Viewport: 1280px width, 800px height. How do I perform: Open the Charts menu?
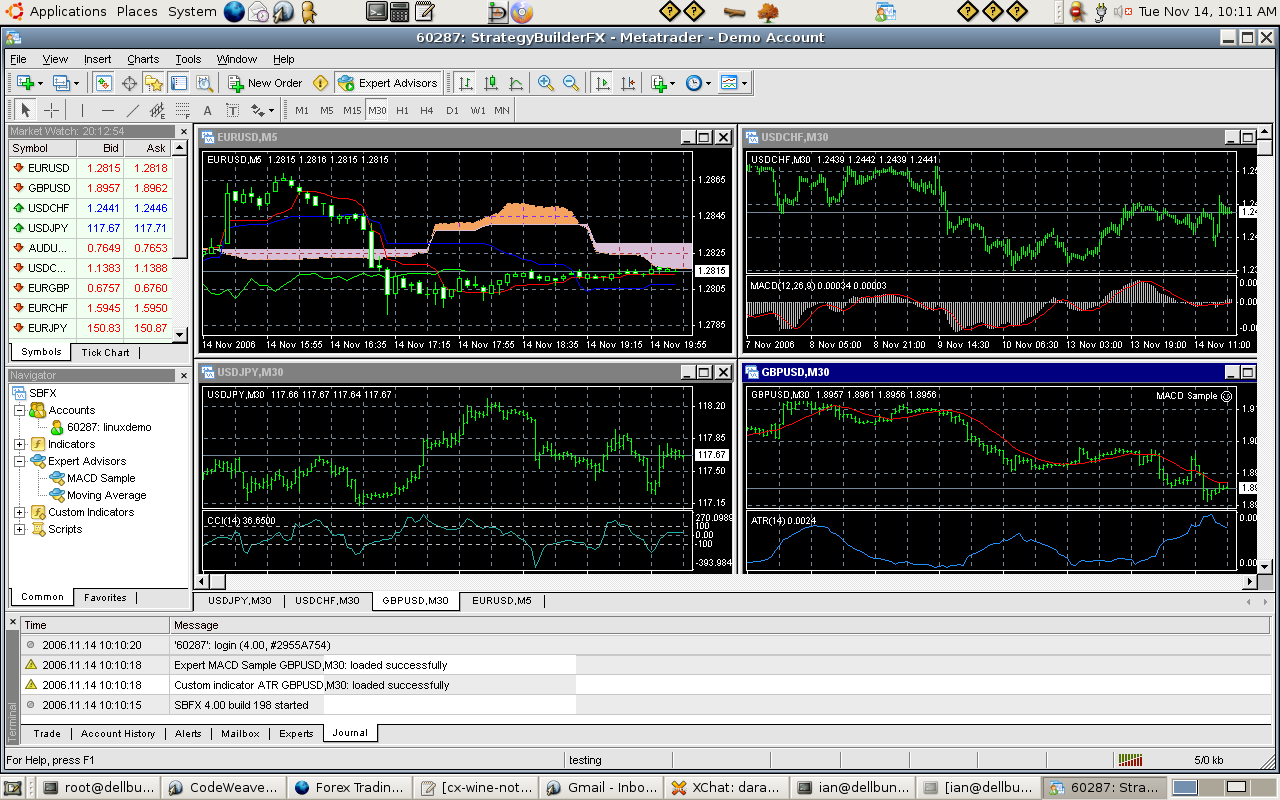coord(142,59)
